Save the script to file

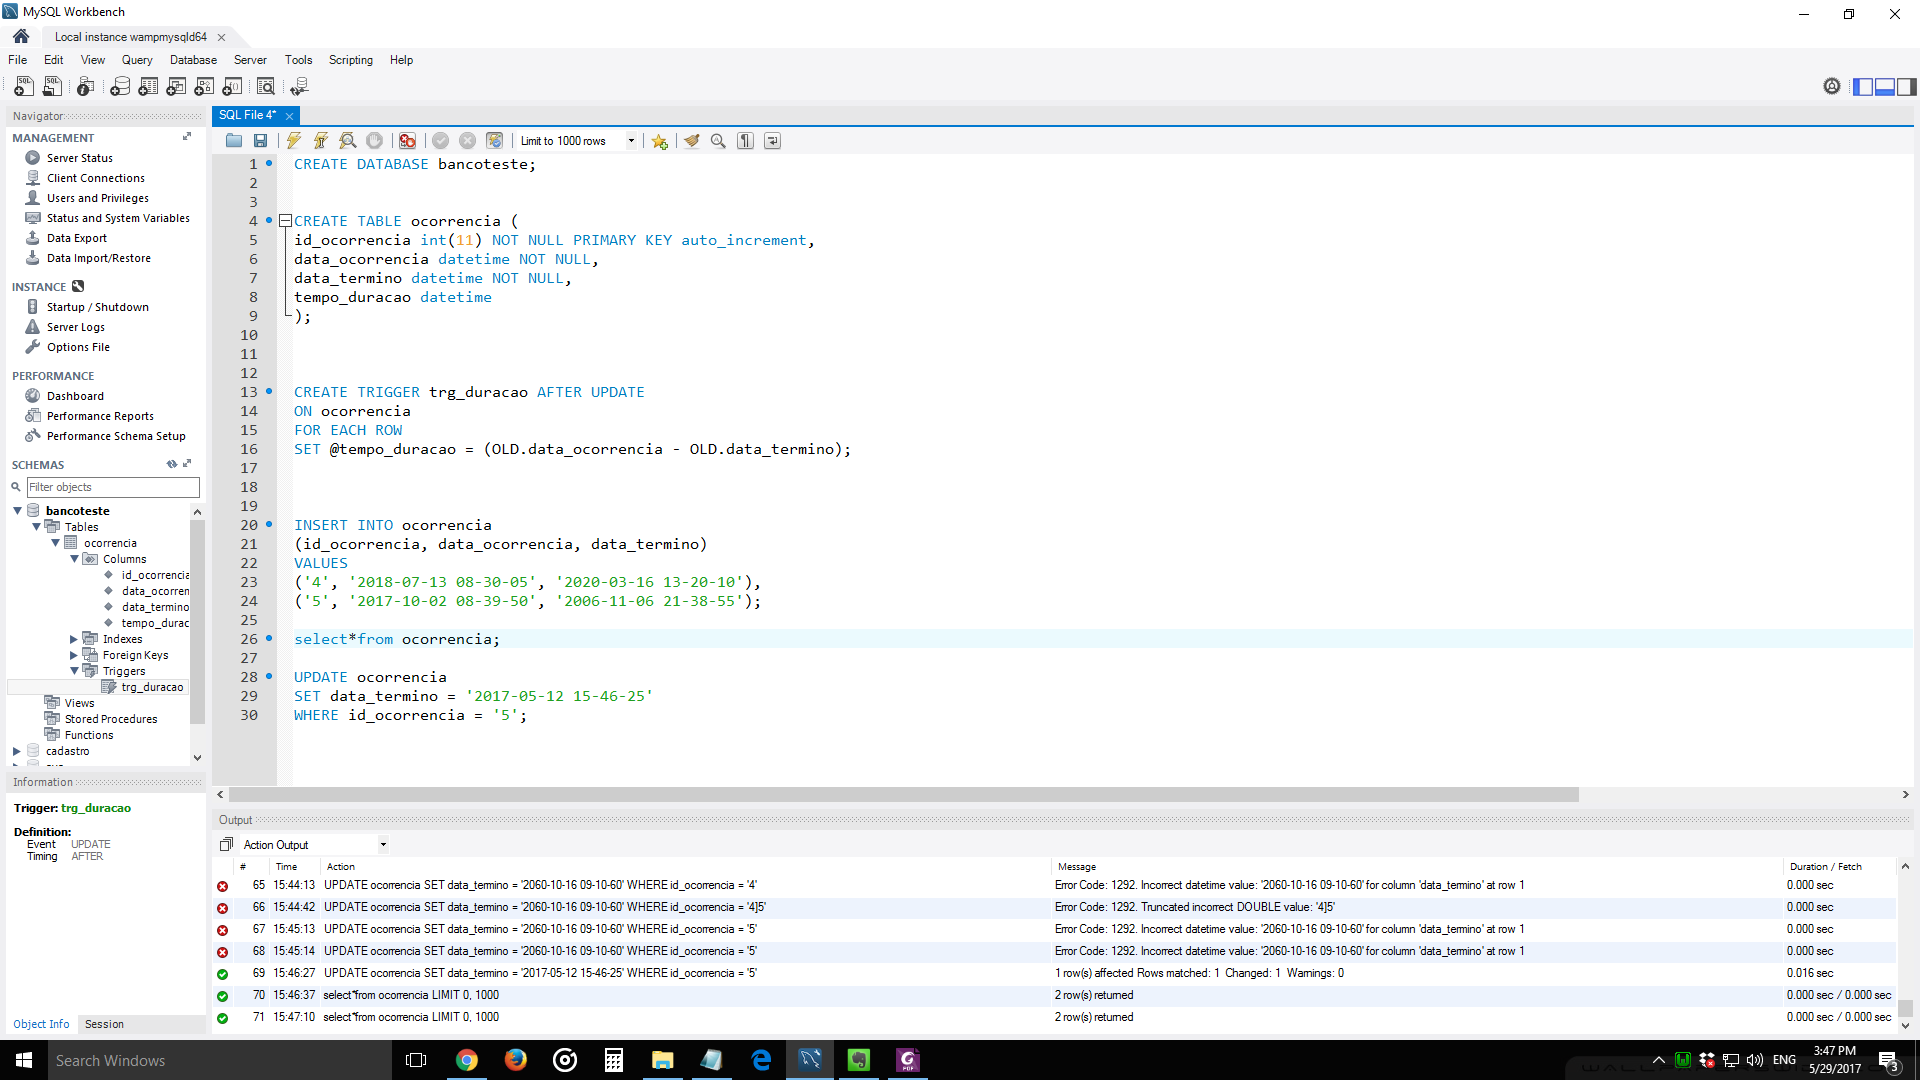tap(260, 141)
